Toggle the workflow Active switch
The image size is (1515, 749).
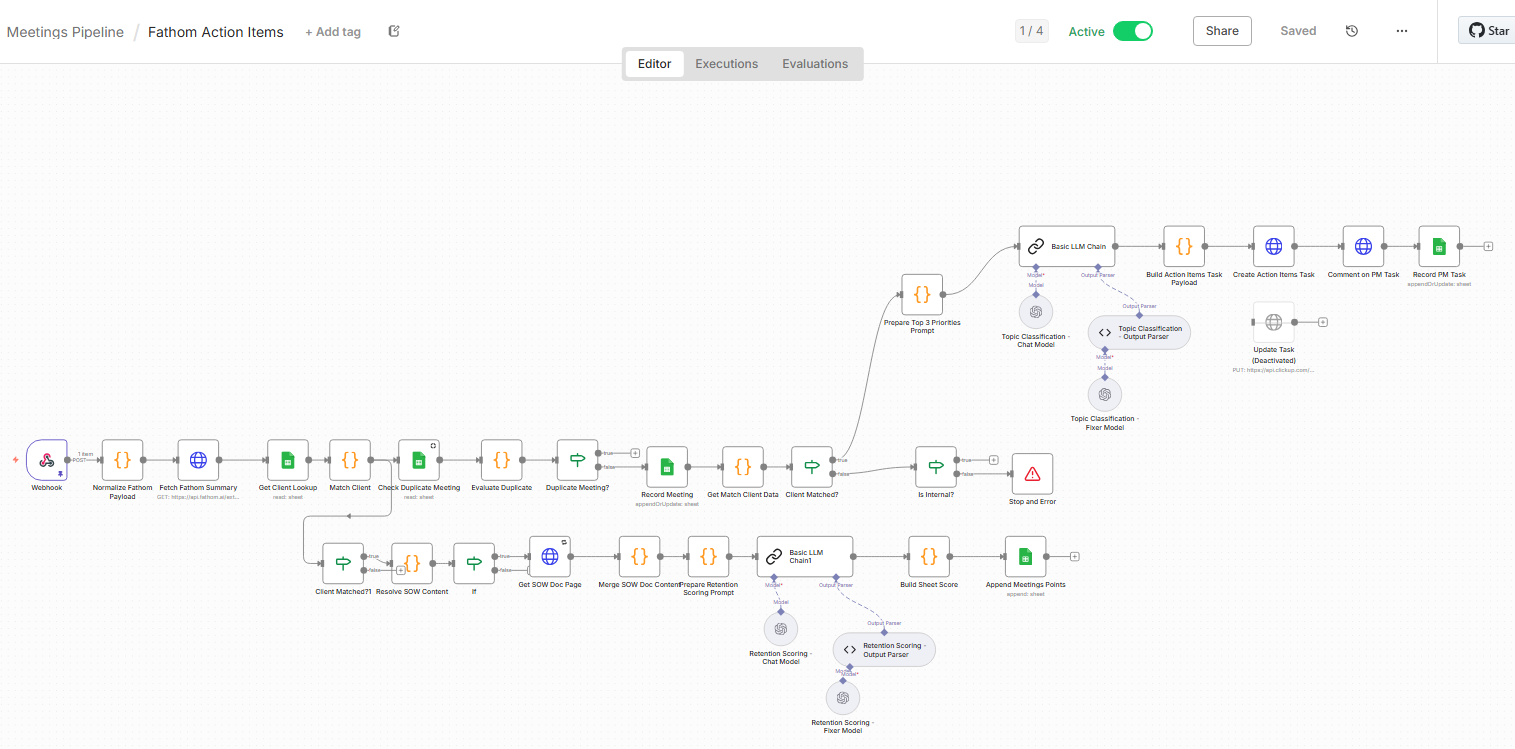[1133, 31]
